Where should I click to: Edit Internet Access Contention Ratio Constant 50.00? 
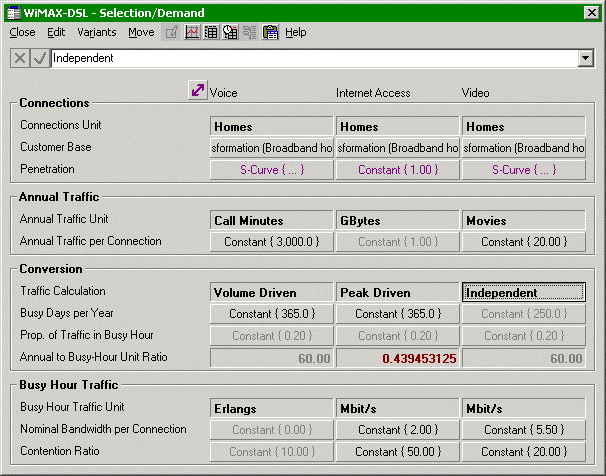[x=397, y=452]
